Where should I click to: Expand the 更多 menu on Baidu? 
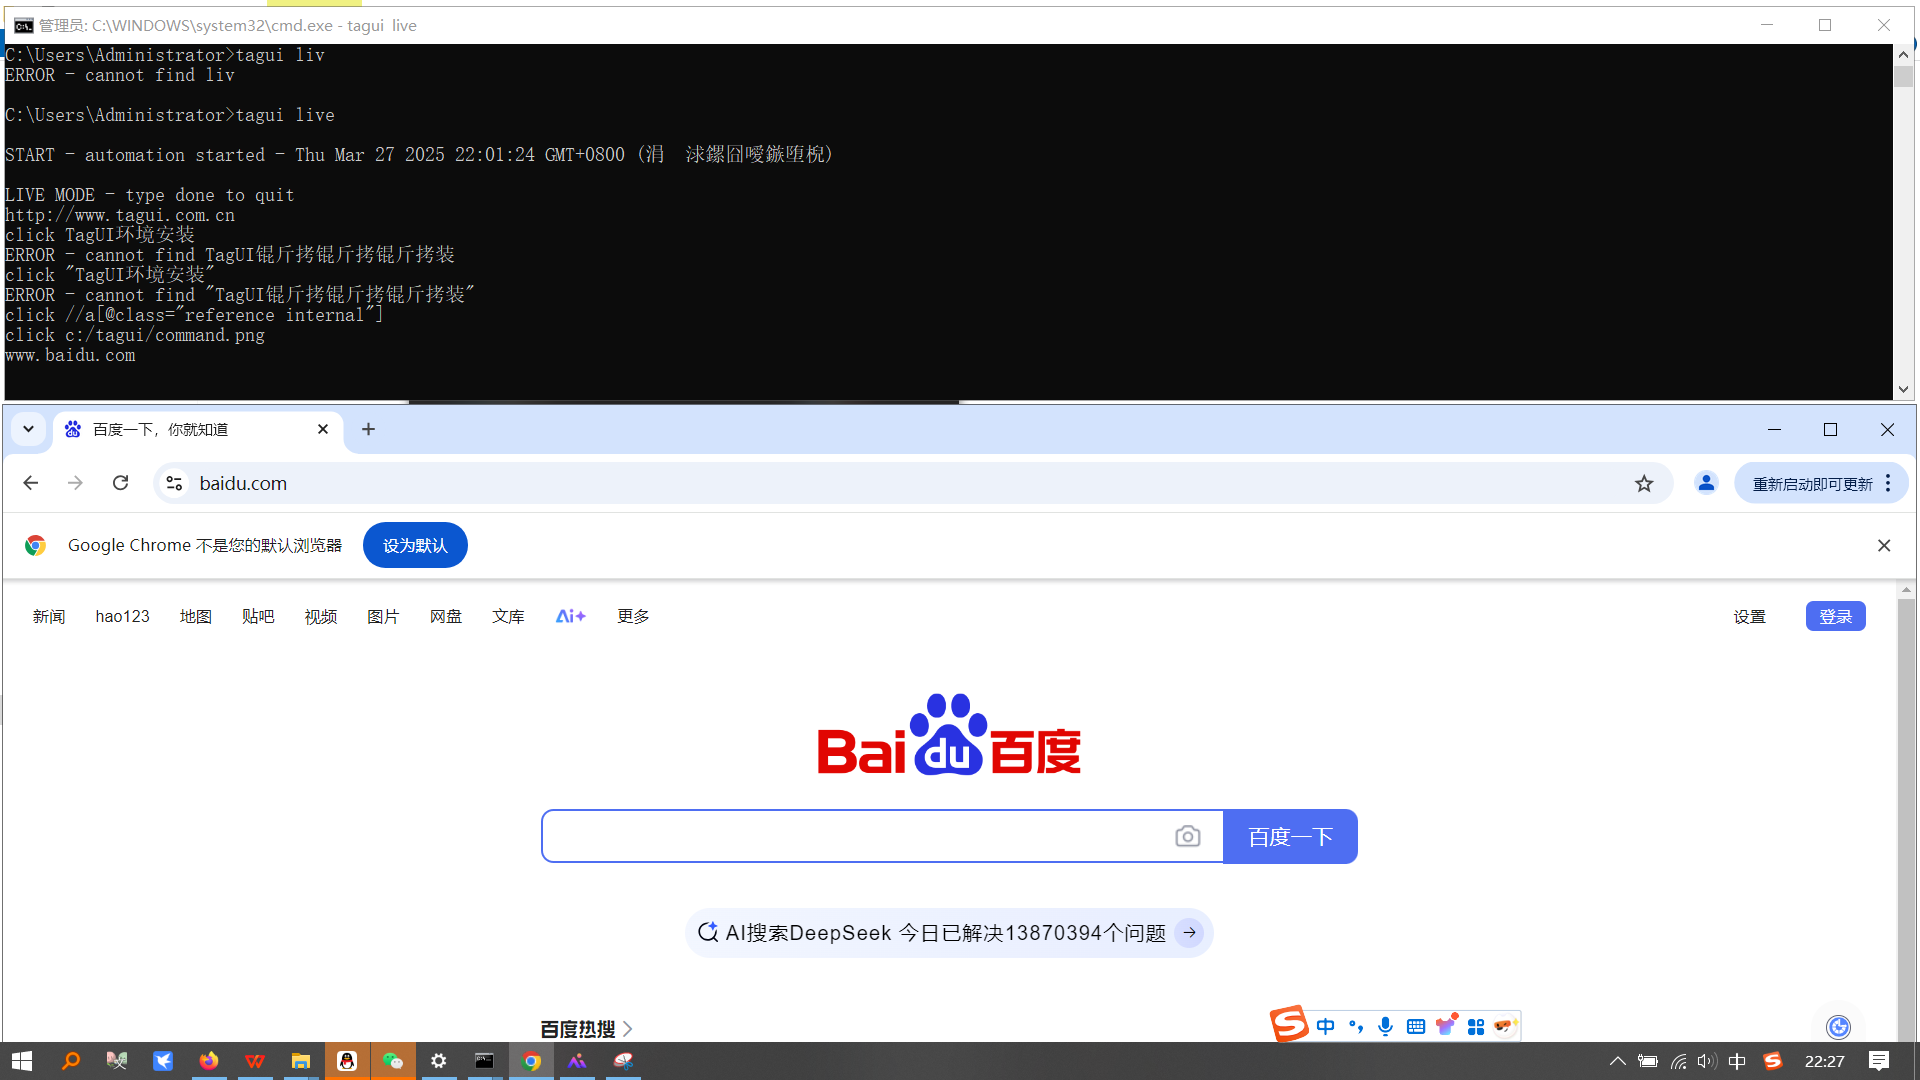[x=633, y=616]
